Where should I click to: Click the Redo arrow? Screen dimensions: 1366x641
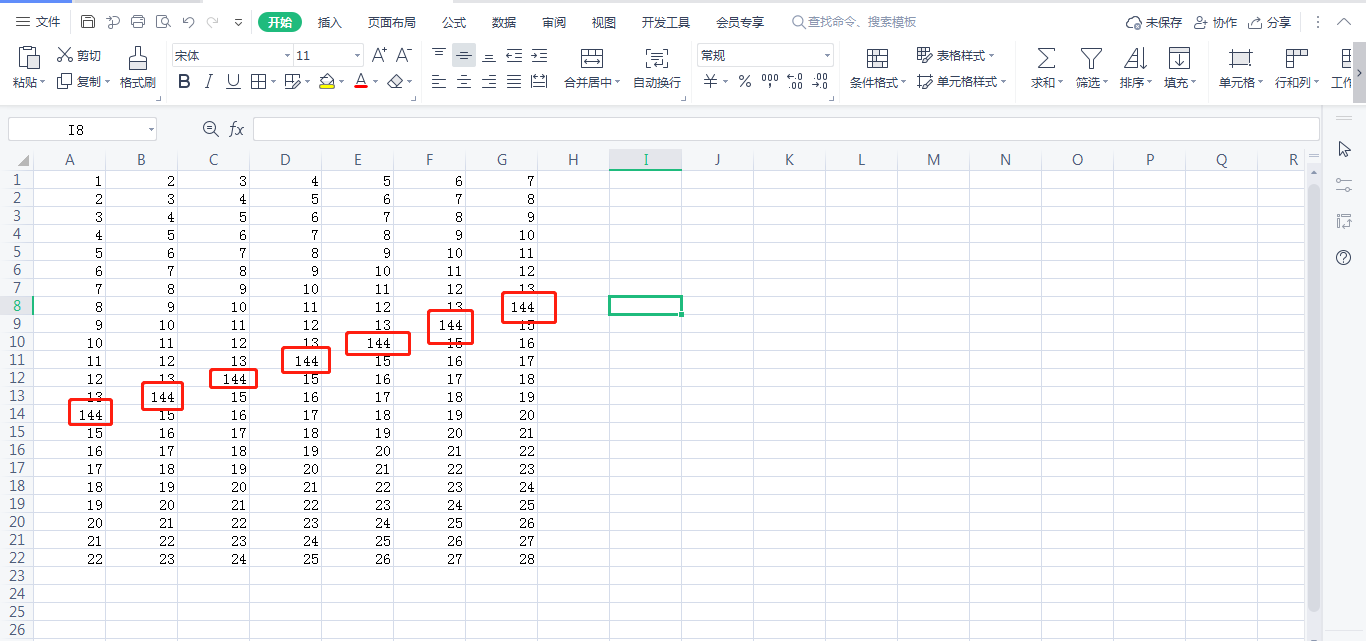pos(212,22)
